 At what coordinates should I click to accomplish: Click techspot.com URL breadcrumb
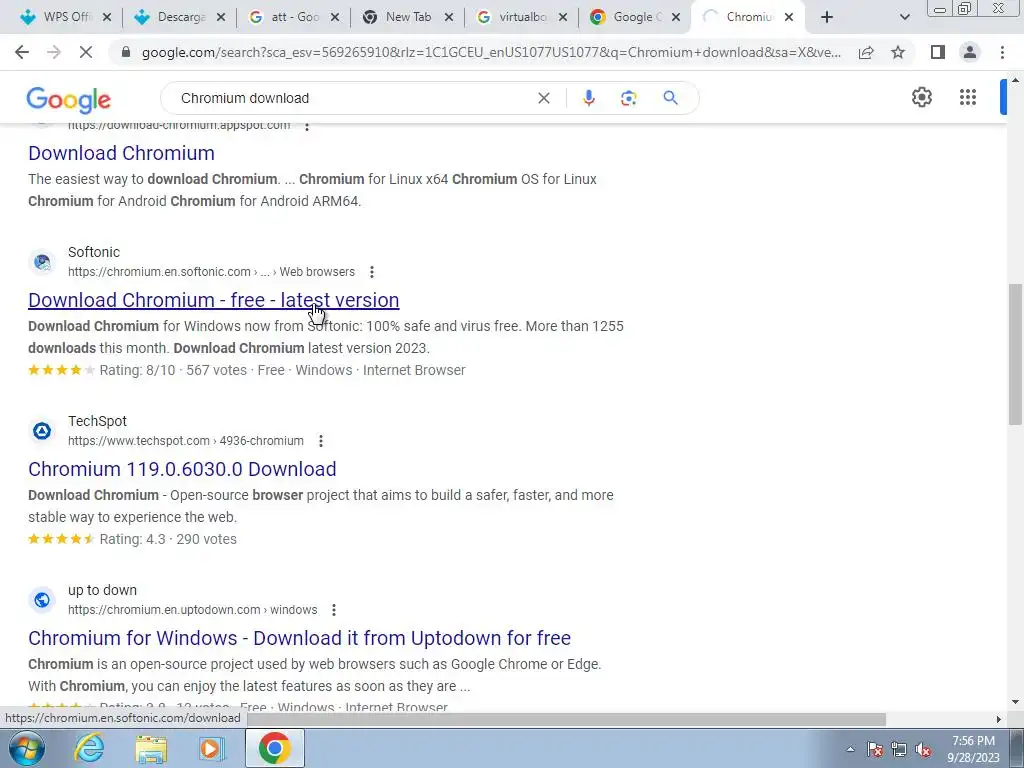click(185, 441)
